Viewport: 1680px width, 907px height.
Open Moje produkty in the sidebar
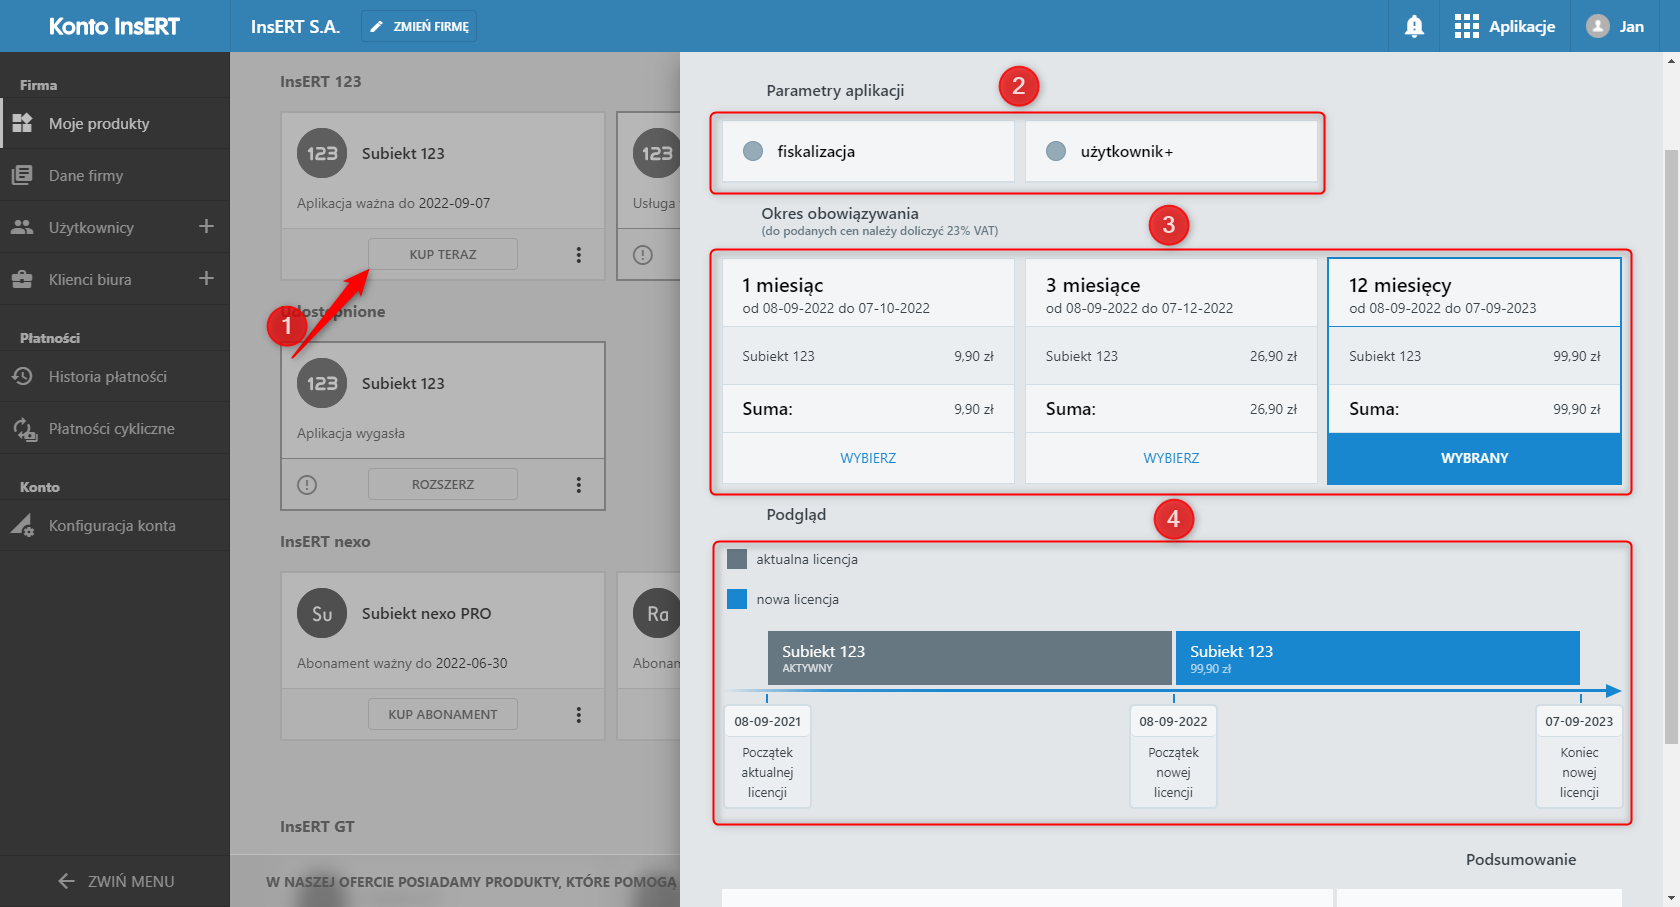tap(115, 124)
